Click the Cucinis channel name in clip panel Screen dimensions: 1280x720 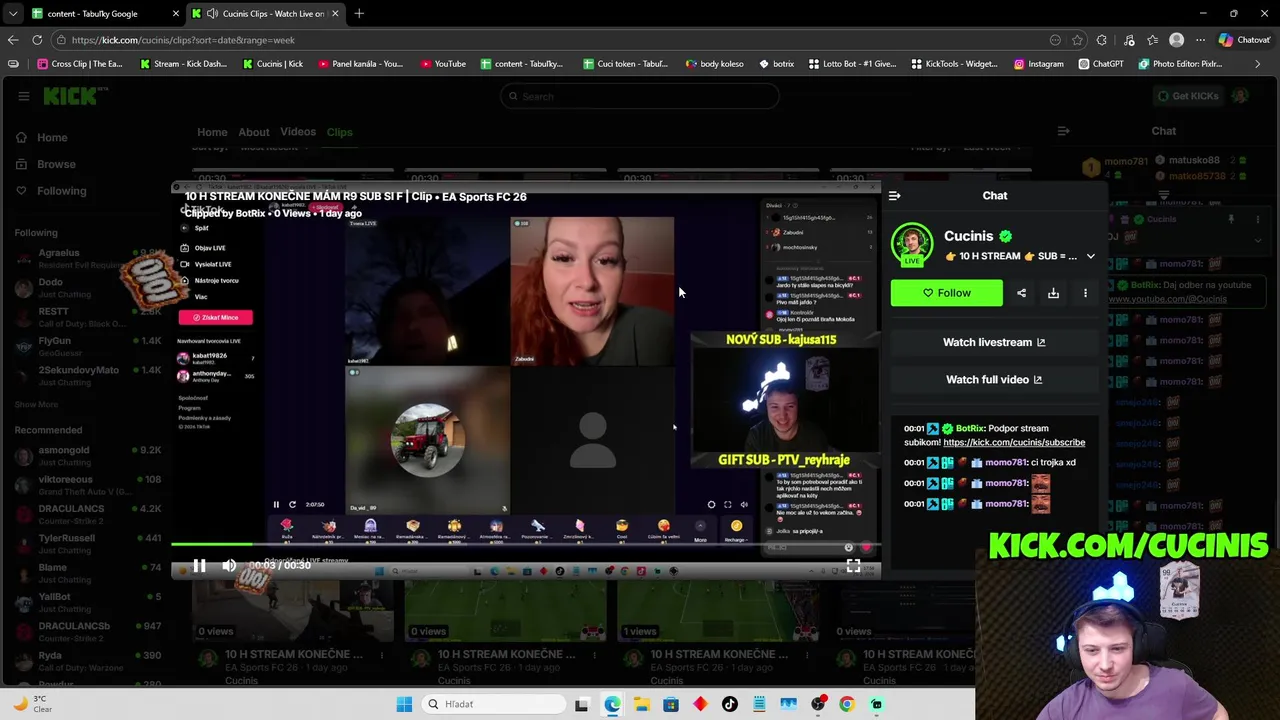coord(968,236)
